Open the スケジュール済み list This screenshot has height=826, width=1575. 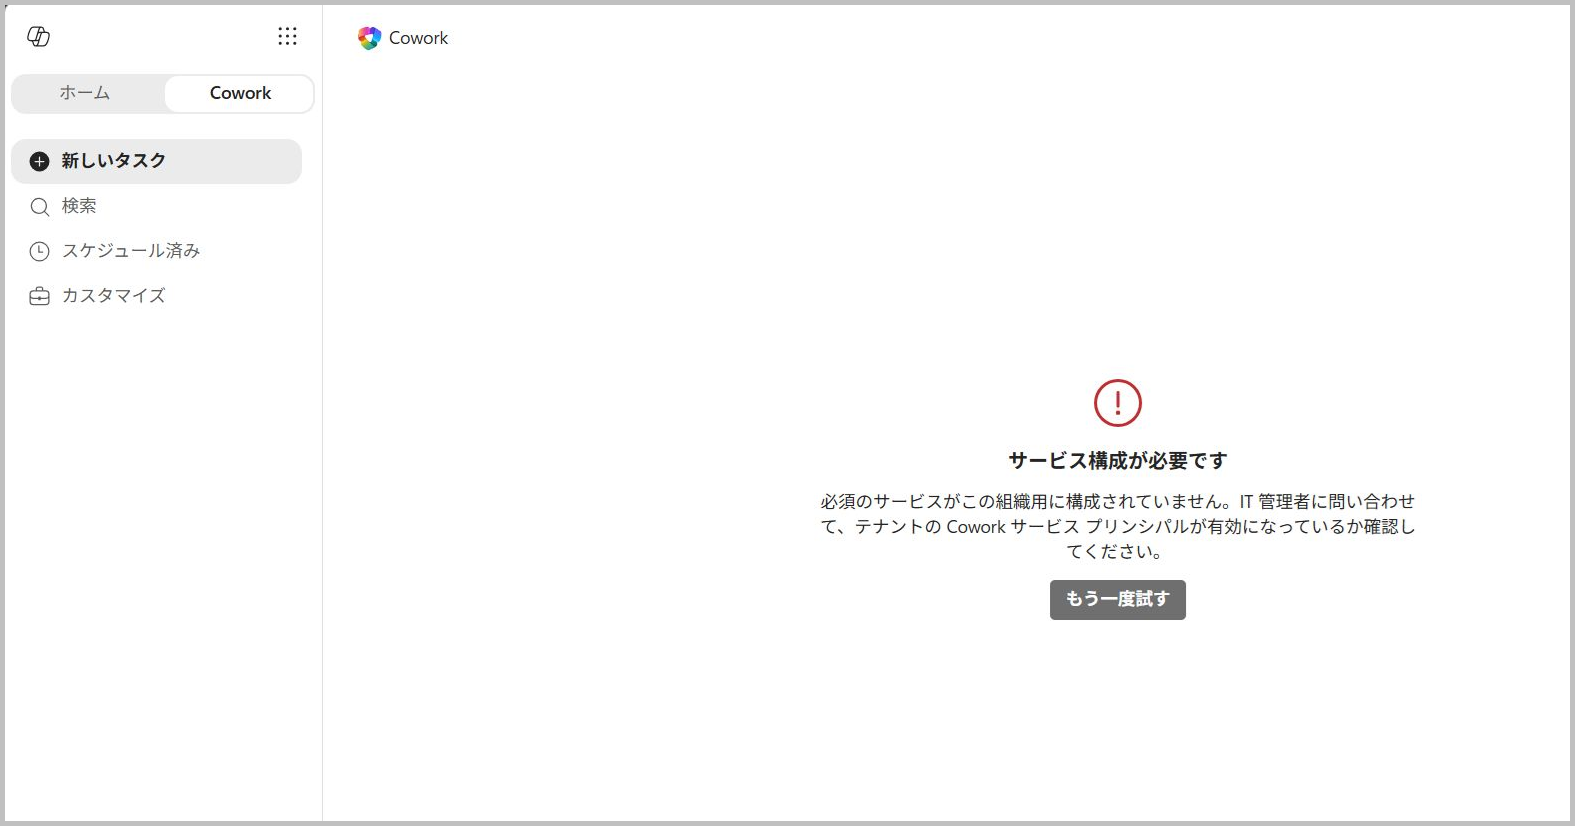point(156,251)
